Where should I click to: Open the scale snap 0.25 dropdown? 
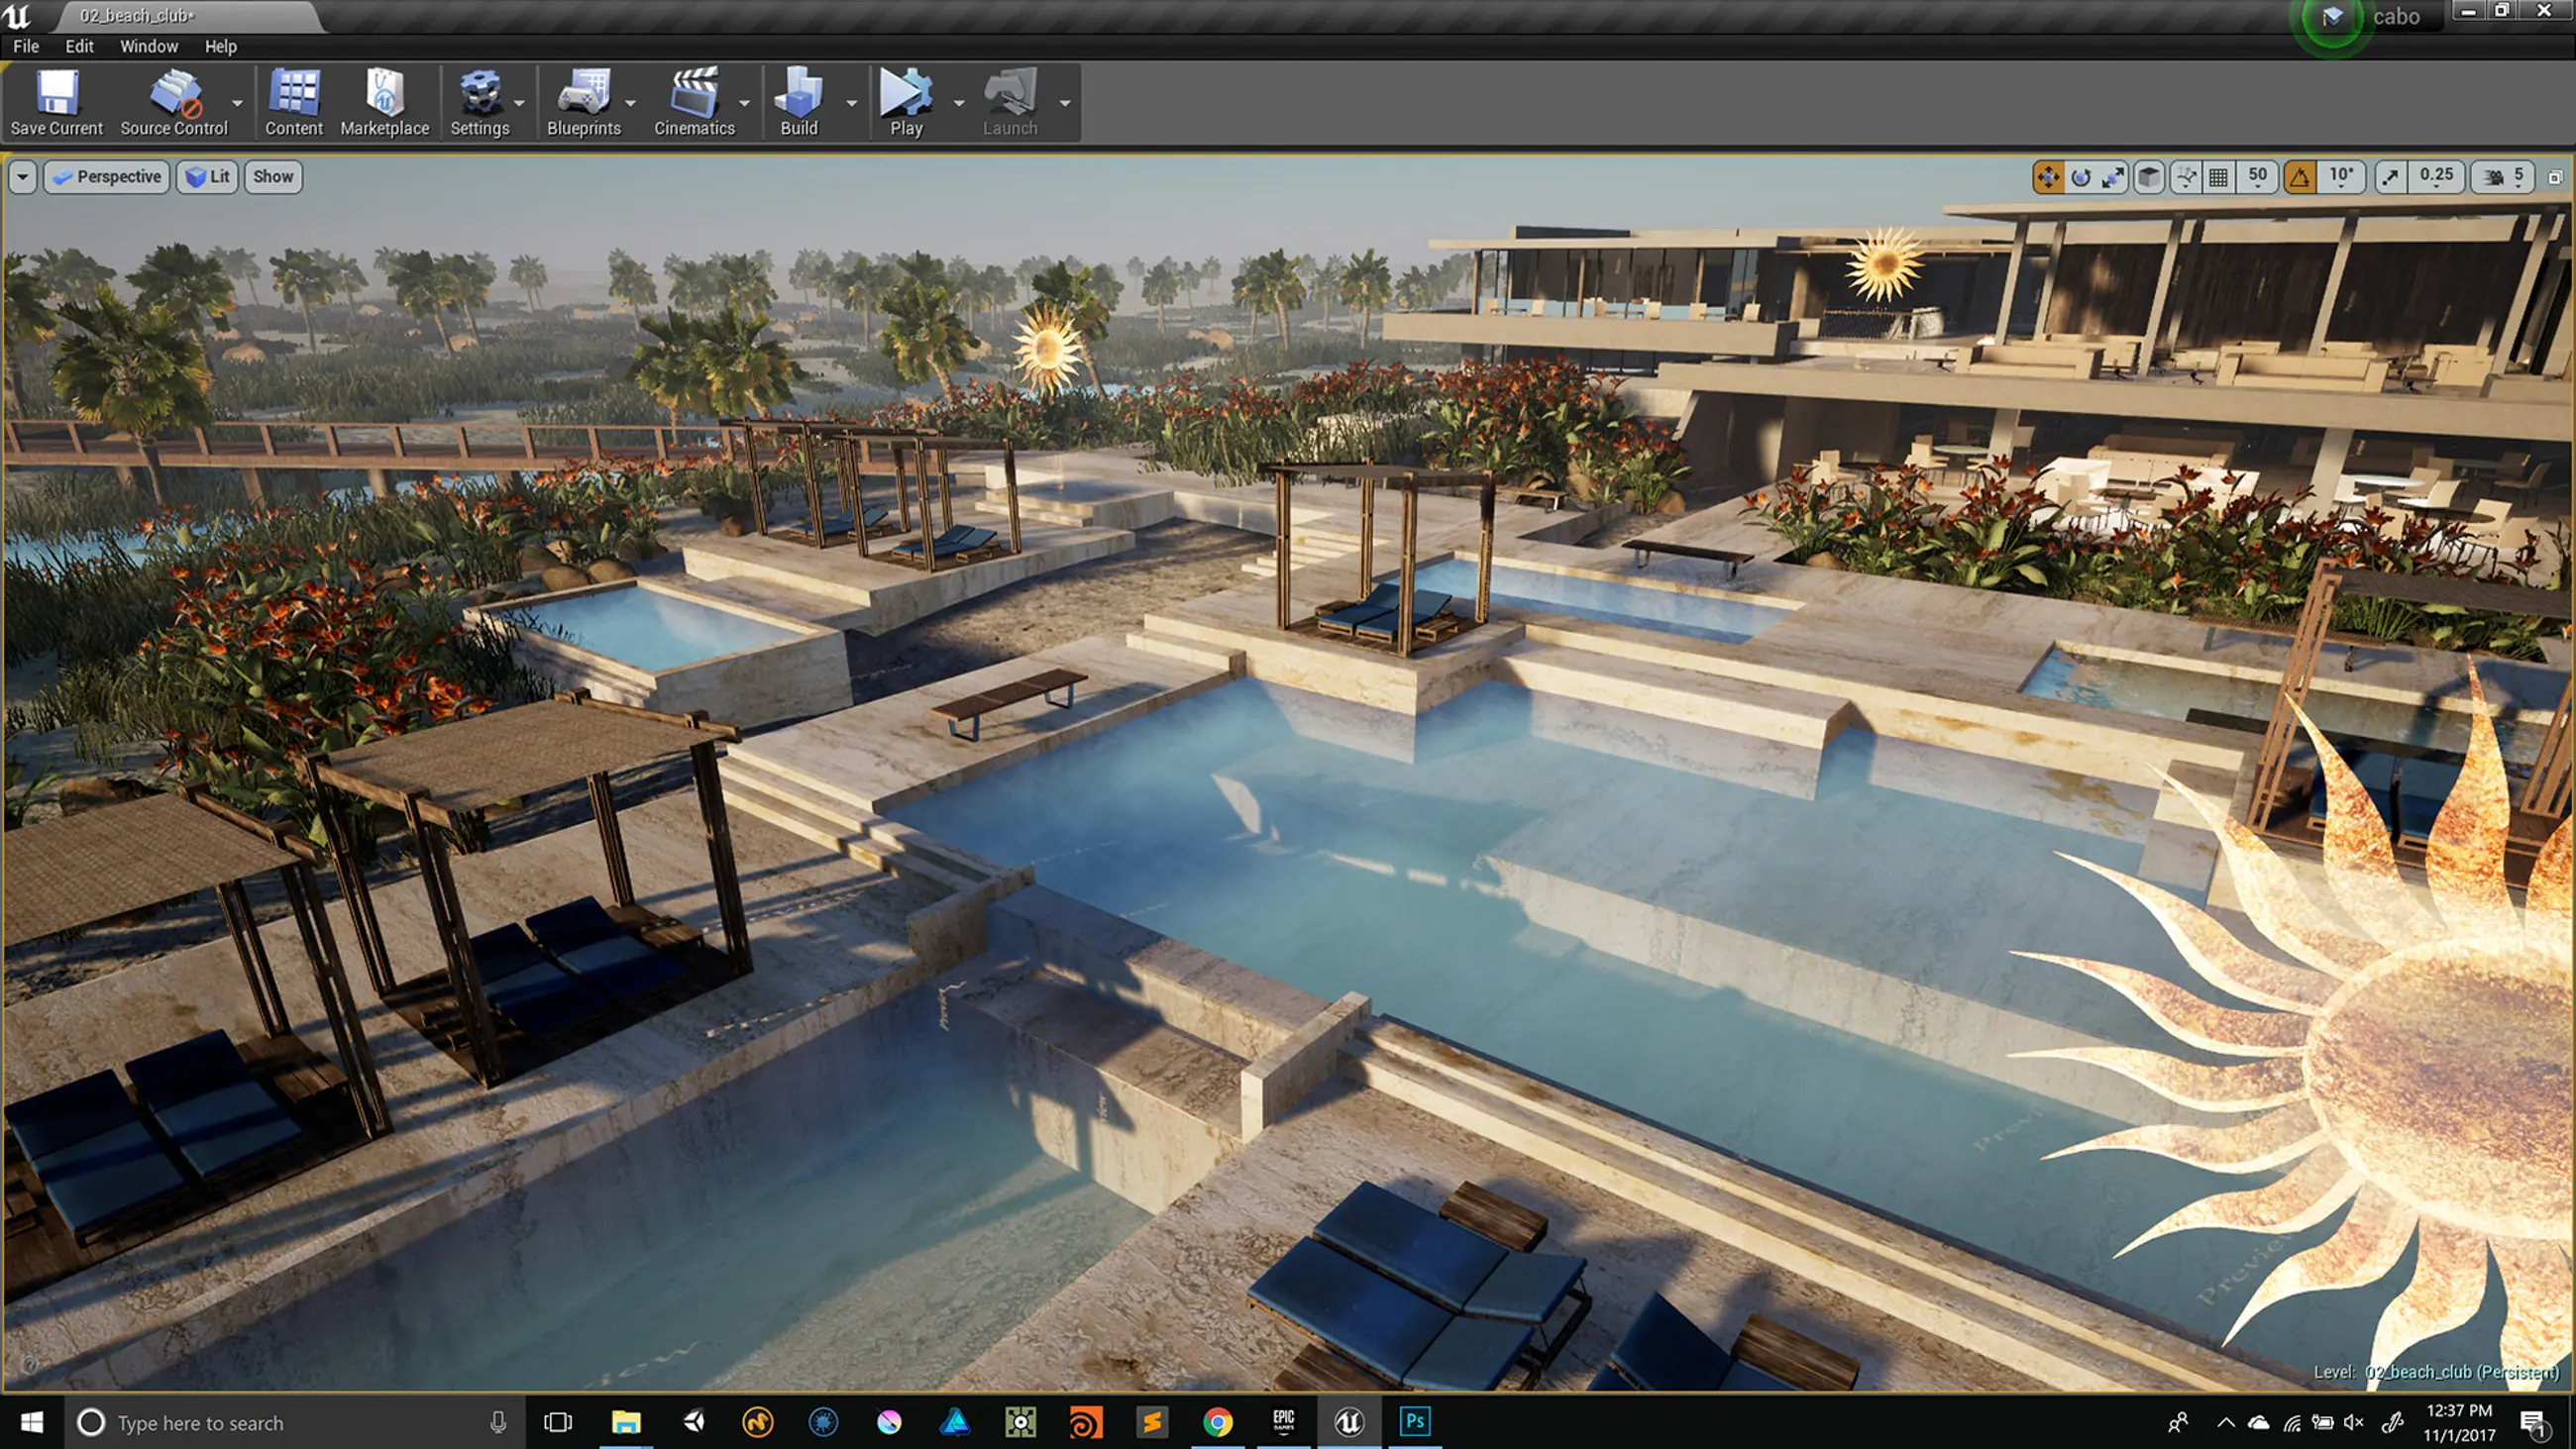tap(2435, 177)
